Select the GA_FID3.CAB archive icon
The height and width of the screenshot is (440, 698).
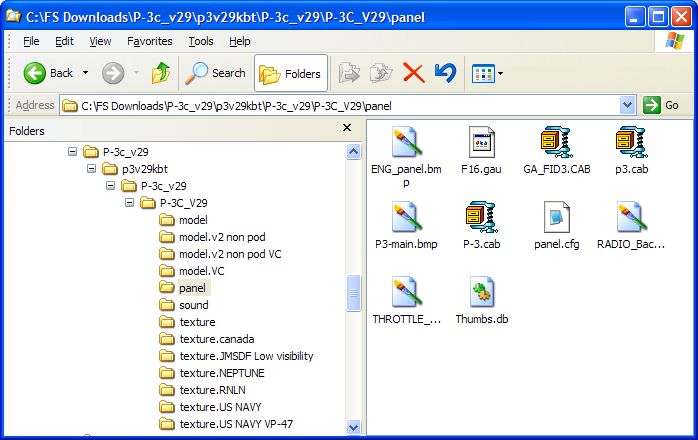(556, 143)
